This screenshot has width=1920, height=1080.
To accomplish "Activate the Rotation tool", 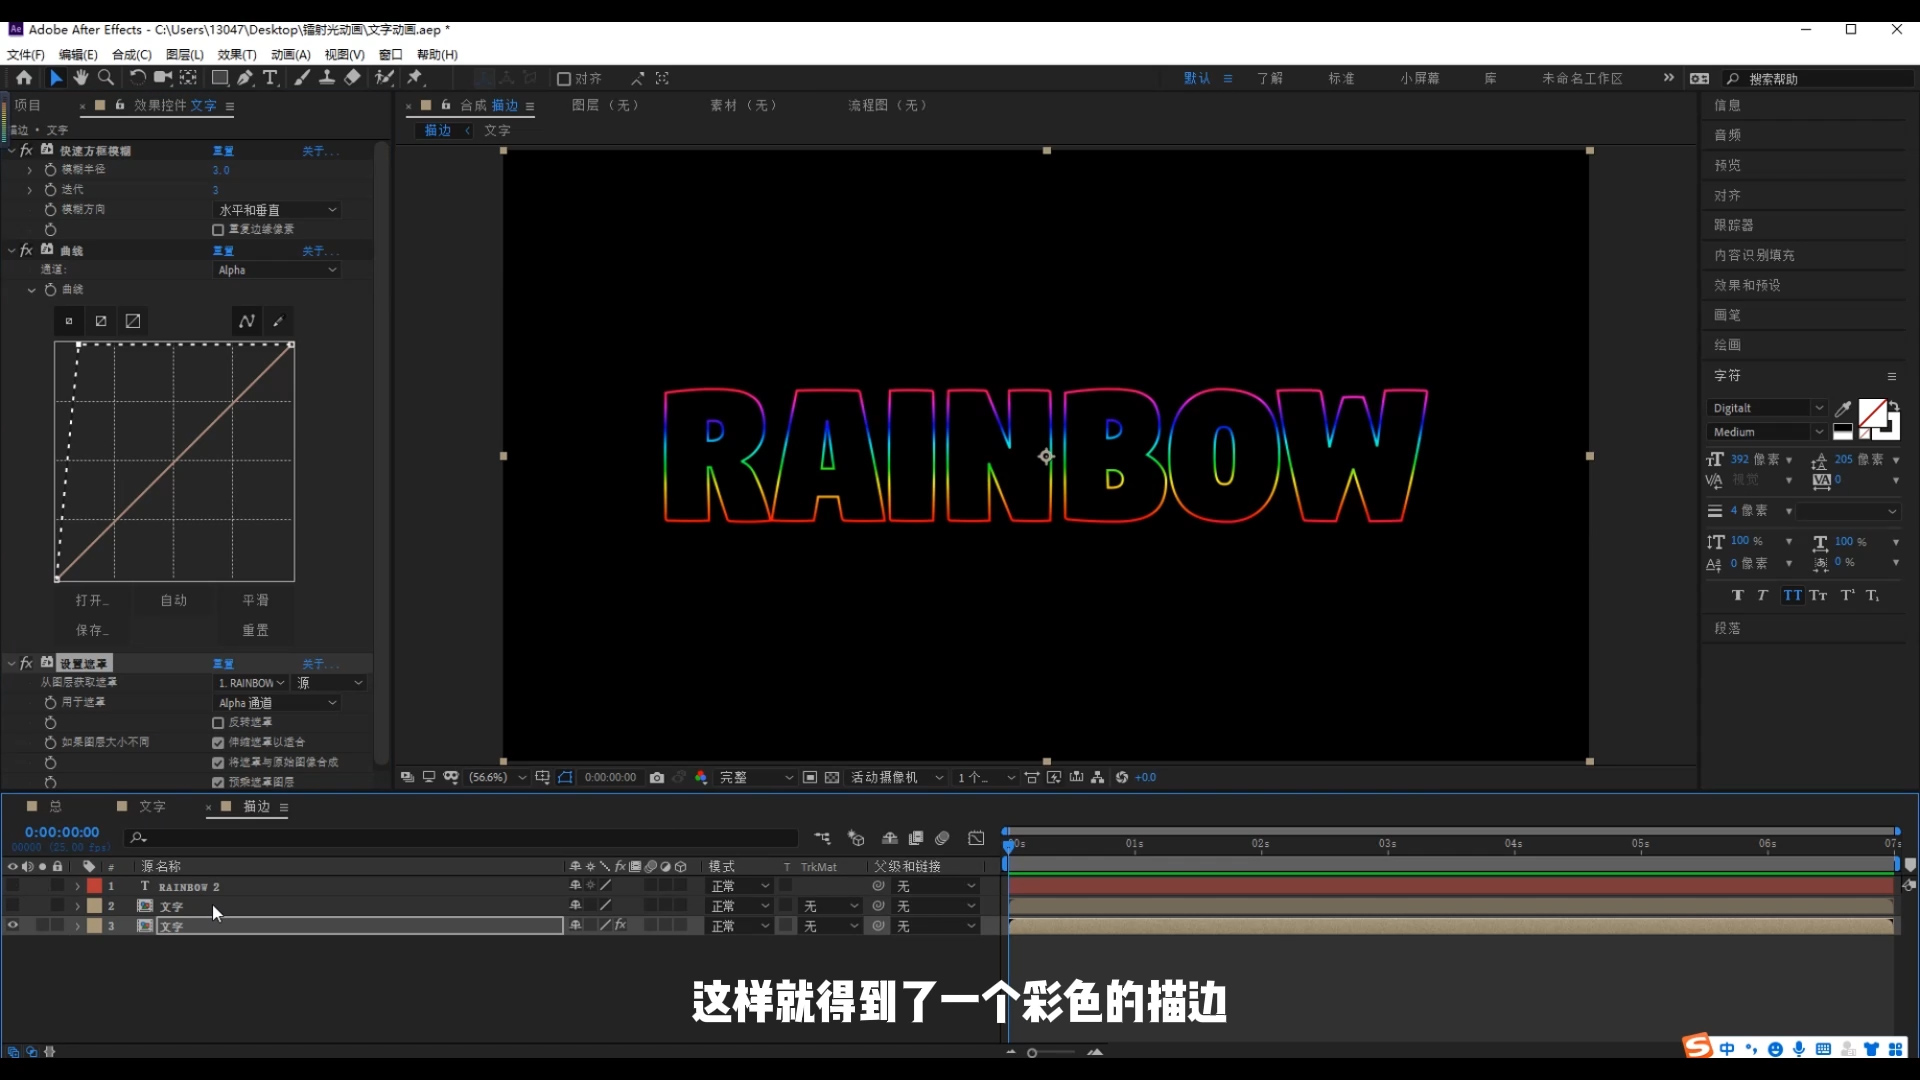I will pos(138,78).
